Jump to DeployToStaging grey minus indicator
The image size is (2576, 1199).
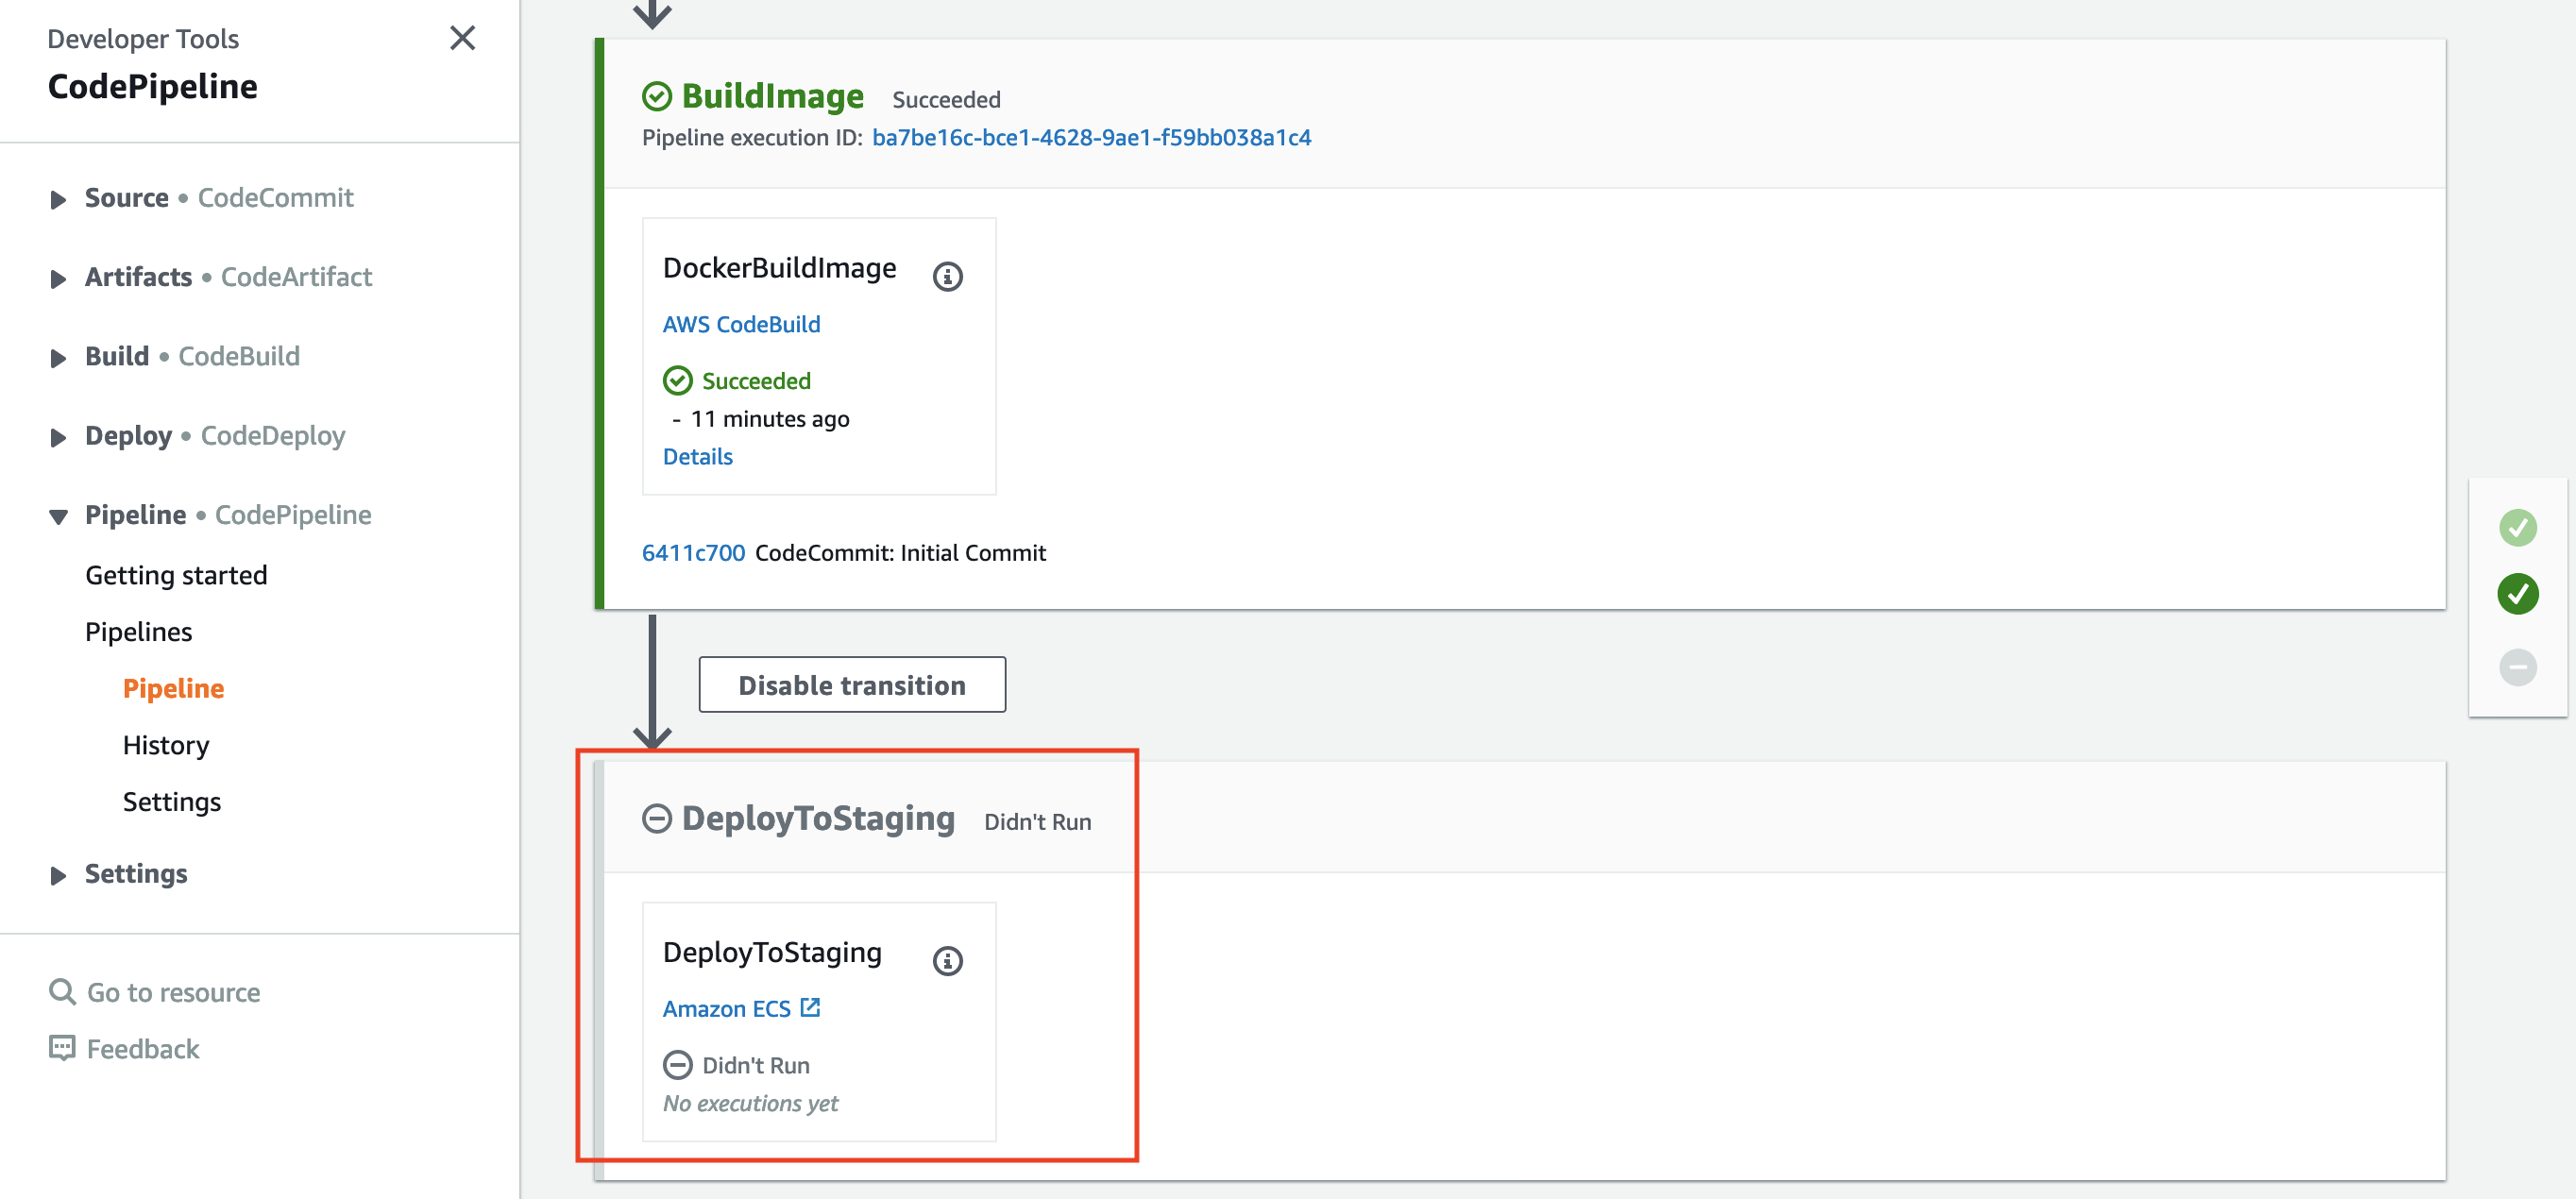click(x=2517, y=667)
